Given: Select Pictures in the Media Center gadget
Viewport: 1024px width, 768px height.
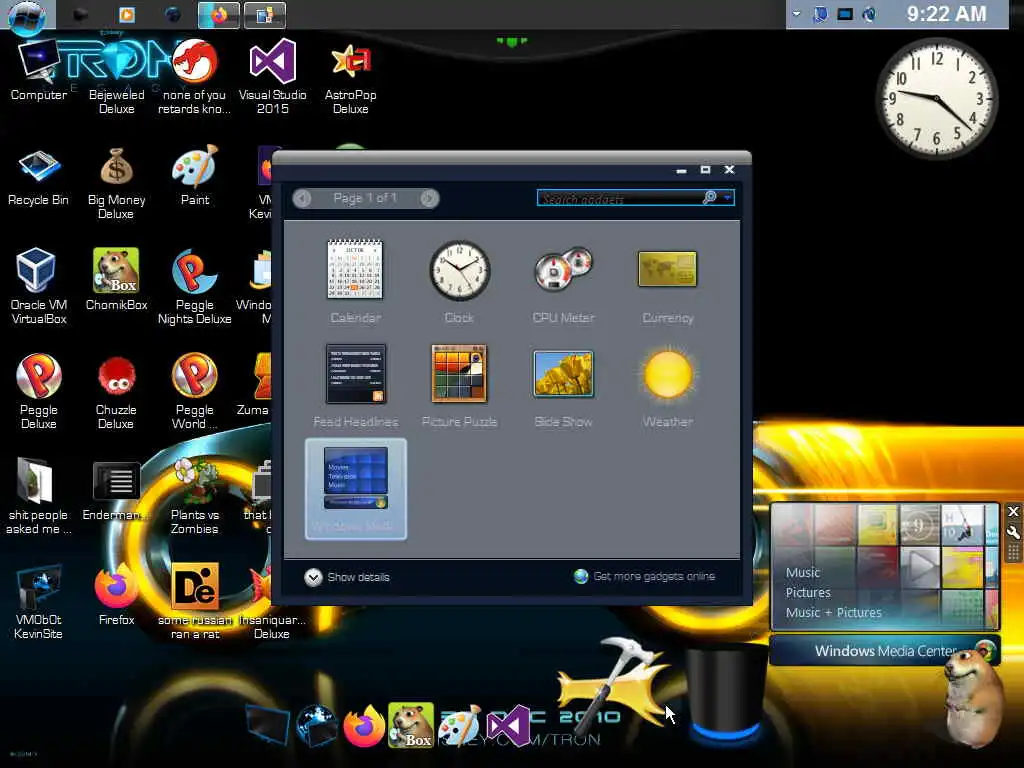Looking at the screenshot, I should [808, 593].
